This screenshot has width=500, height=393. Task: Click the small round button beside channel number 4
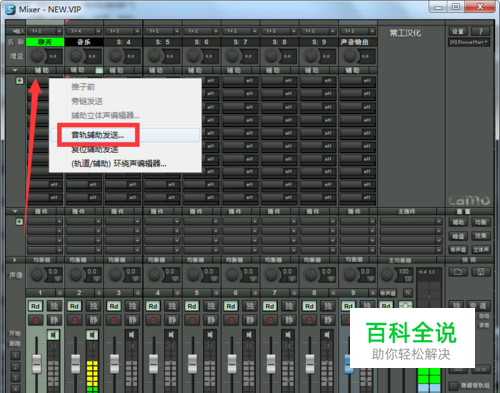coord(177,293)
